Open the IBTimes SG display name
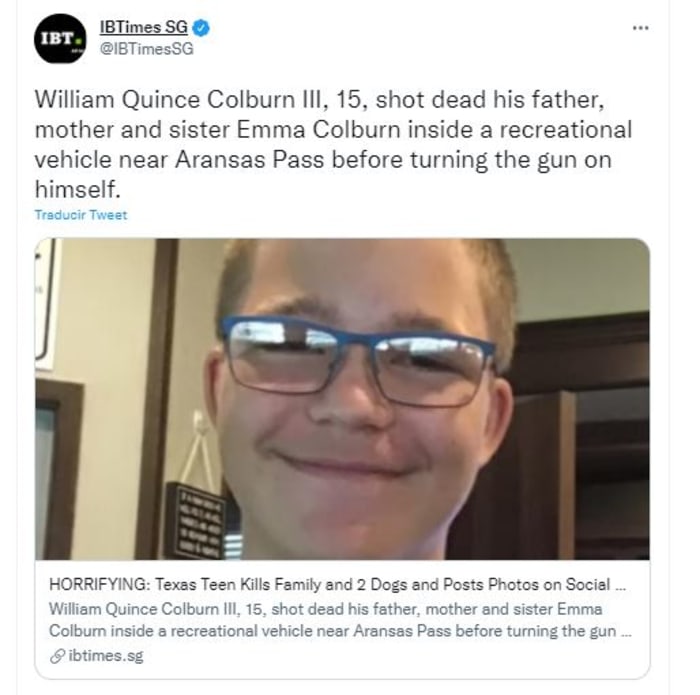The width and height of the screenshot is (700, 695). [x=144, y=27]
